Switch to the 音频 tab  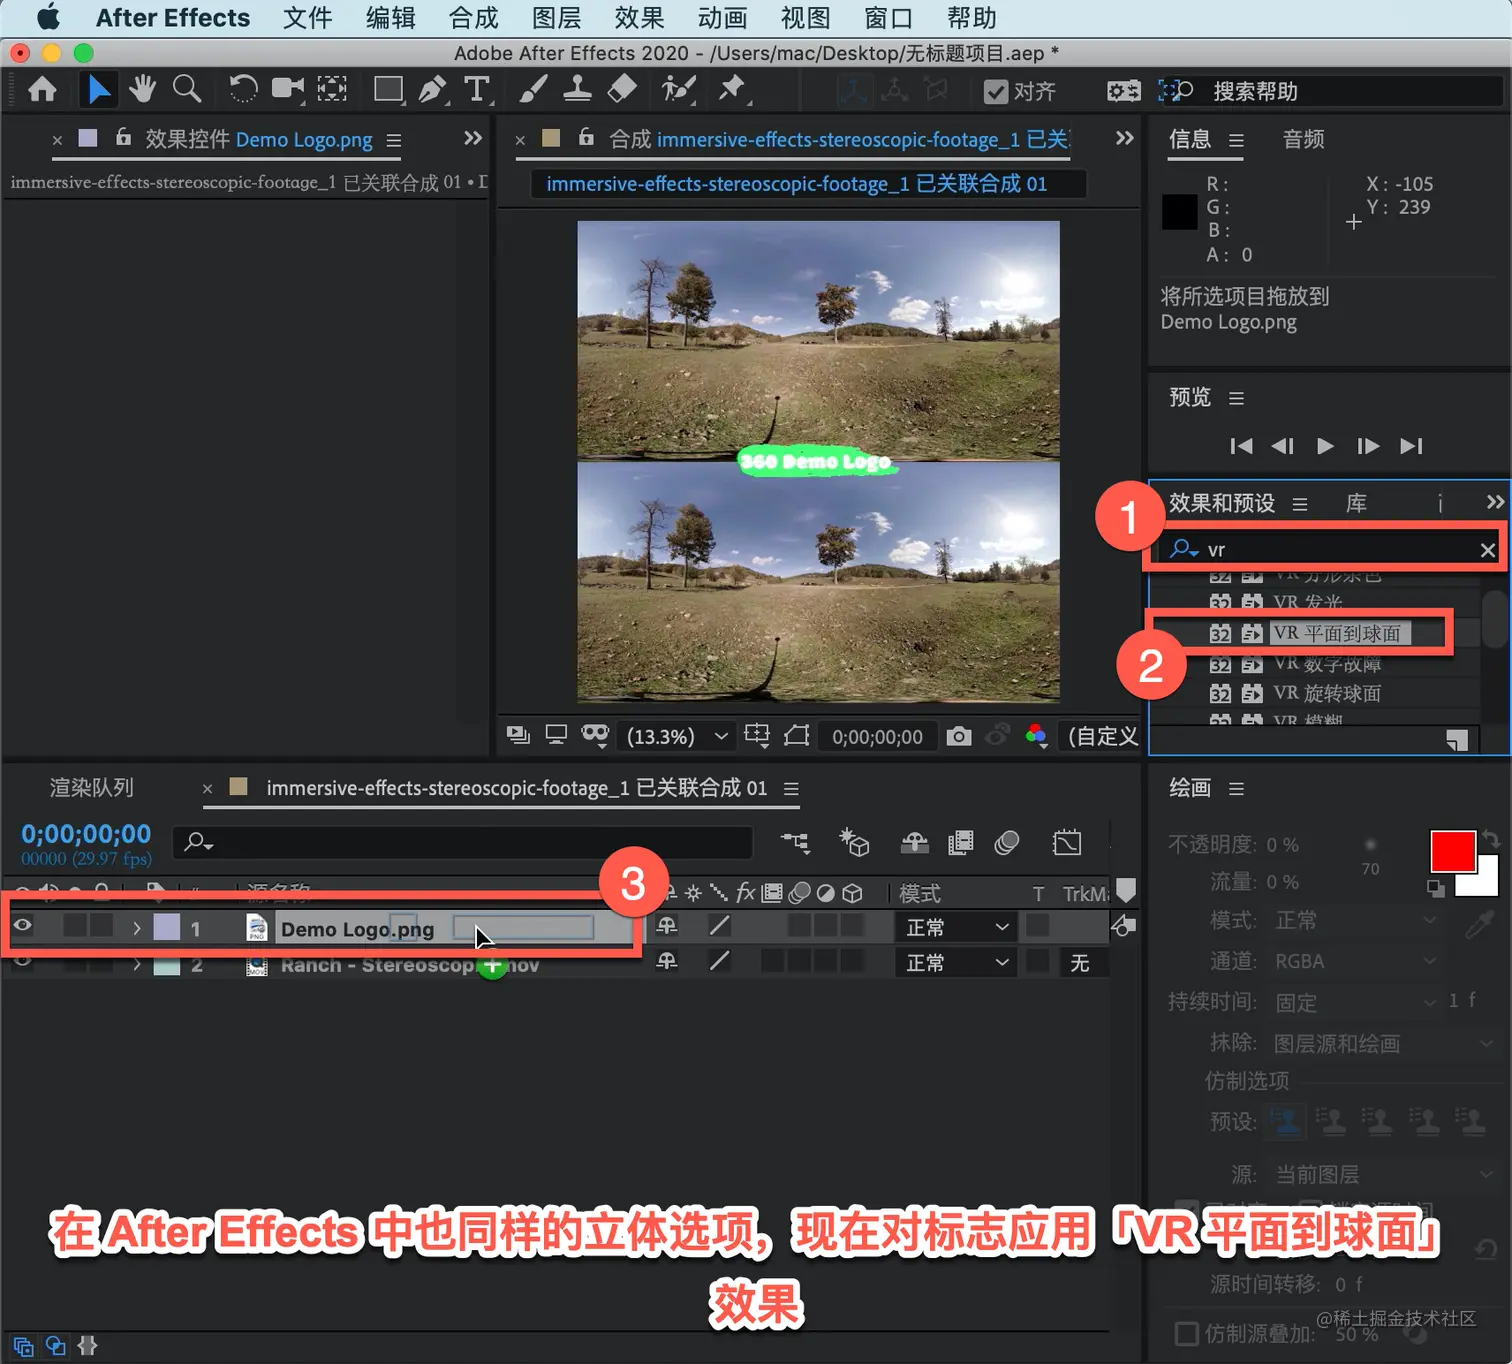[1303, 139]
